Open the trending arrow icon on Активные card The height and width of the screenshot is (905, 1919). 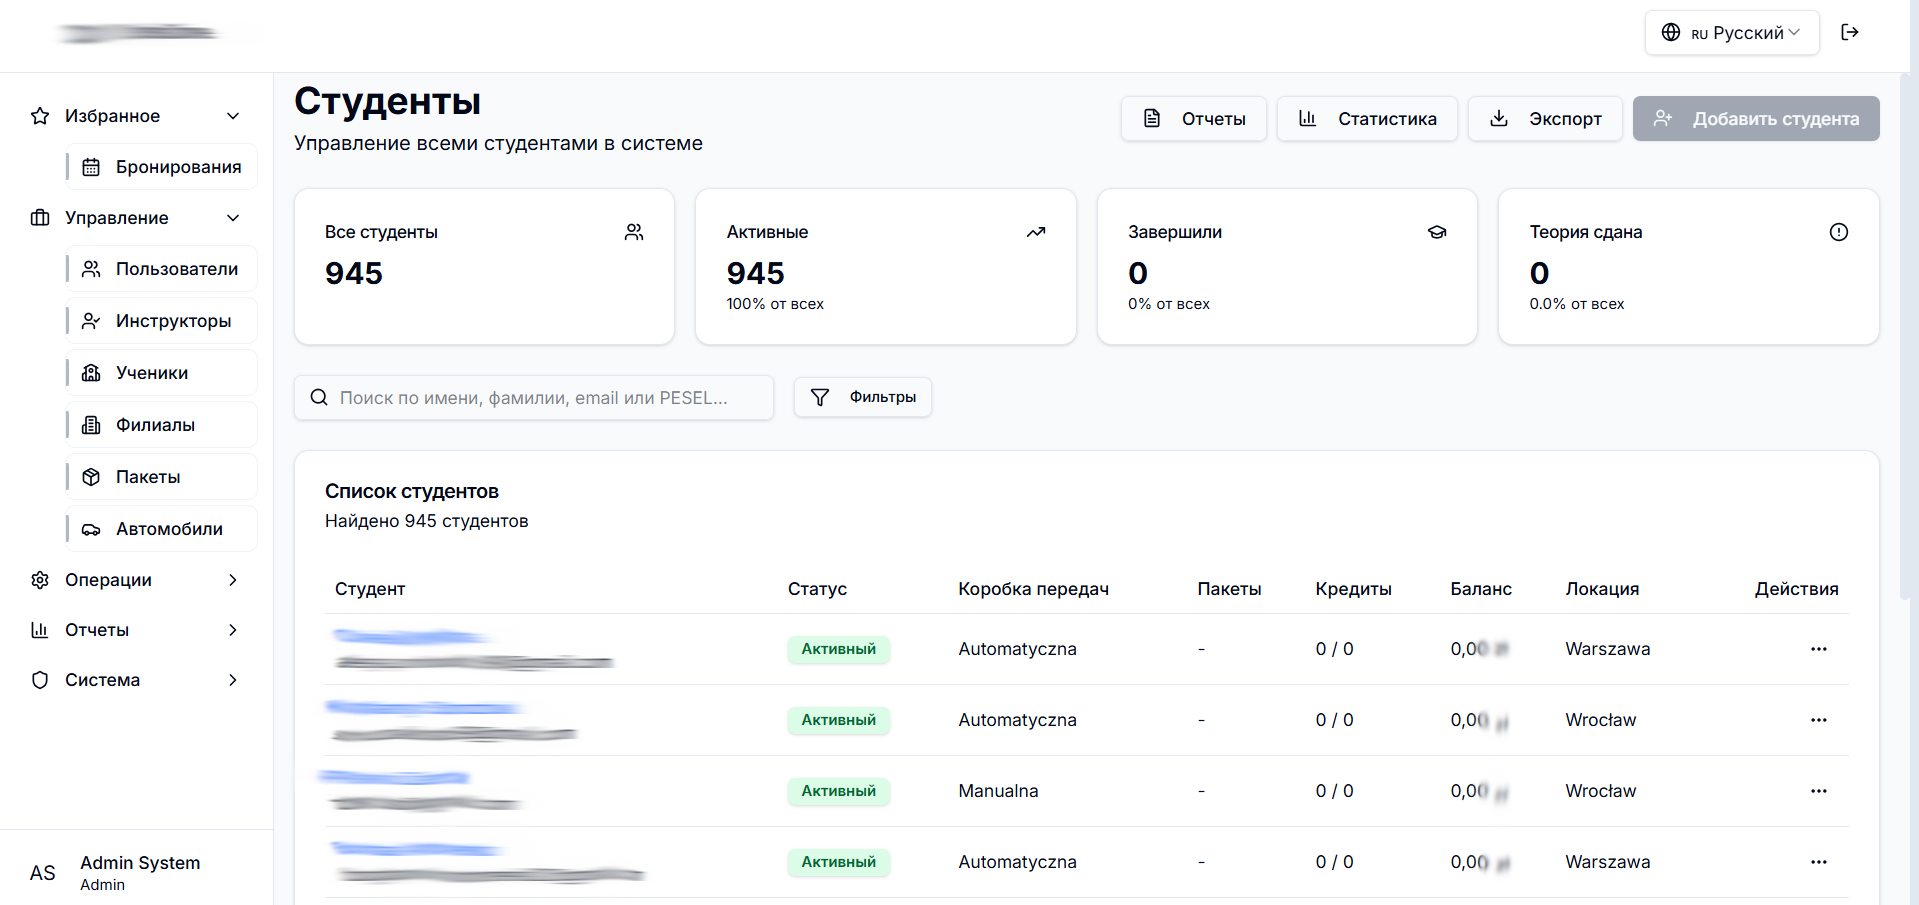[1036, 231]
